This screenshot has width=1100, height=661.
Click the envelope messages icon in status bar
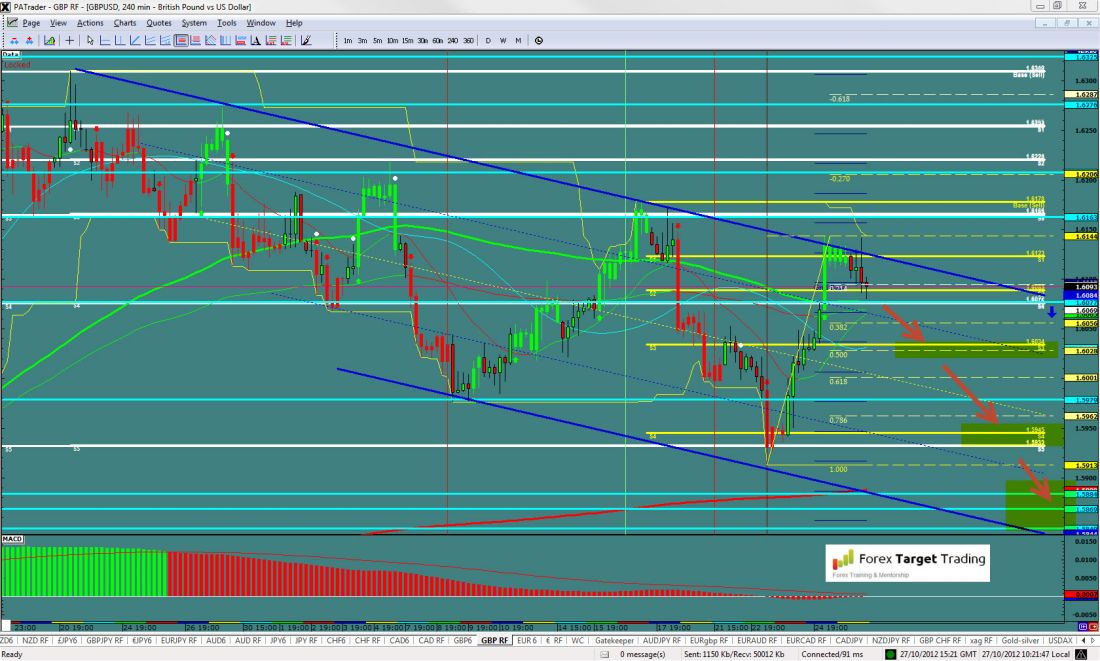coord(610,654)
